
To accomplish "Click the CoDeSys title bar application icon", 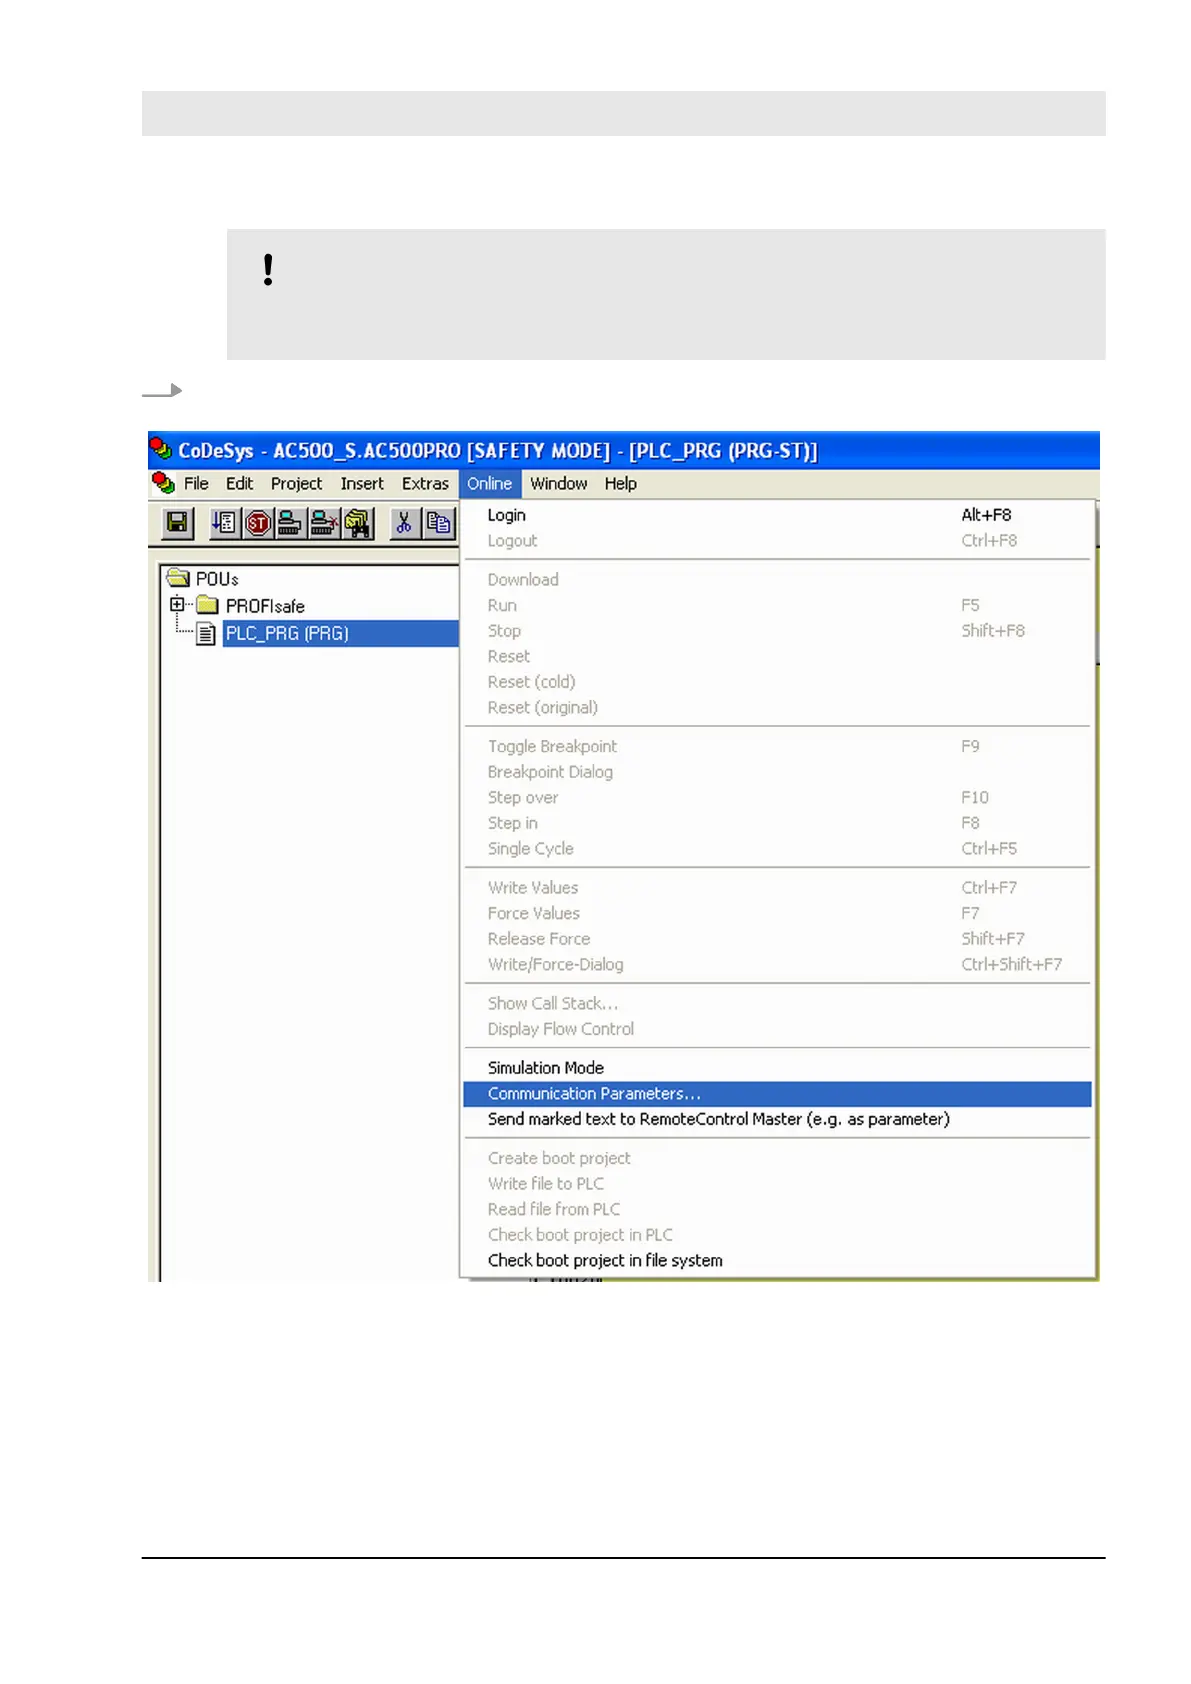I will [x=160, y=450].
